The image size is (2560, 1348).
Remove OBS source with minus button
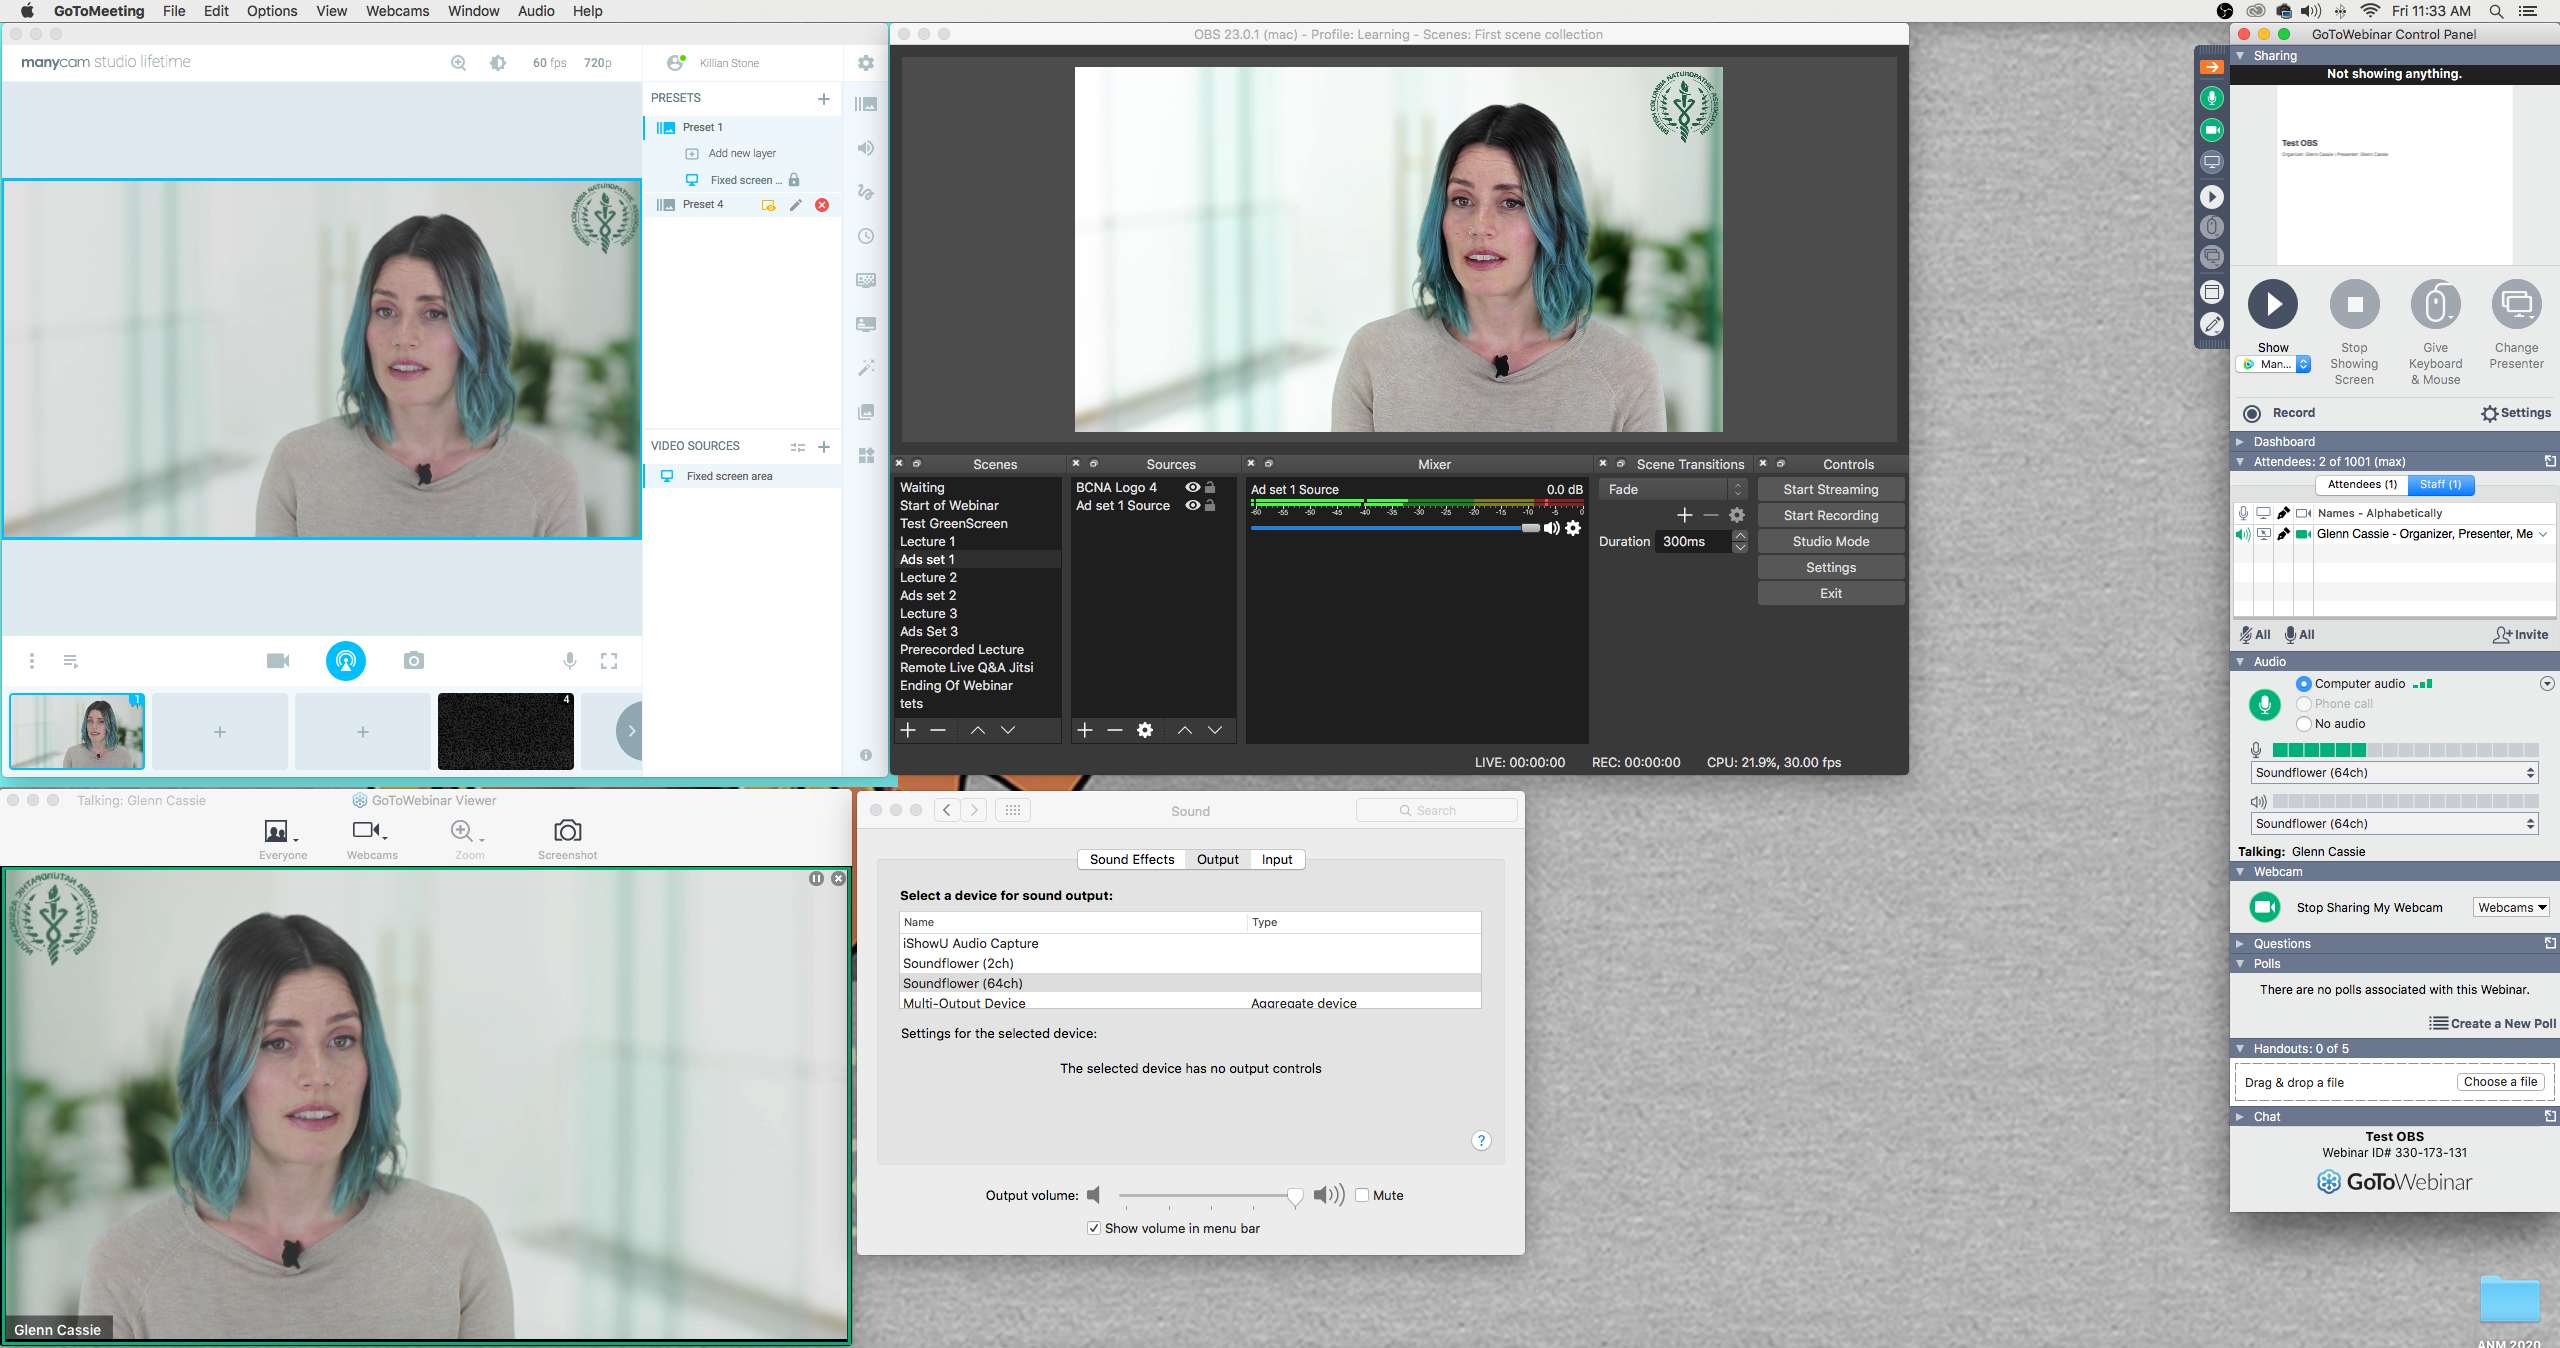pos(1115,730)
